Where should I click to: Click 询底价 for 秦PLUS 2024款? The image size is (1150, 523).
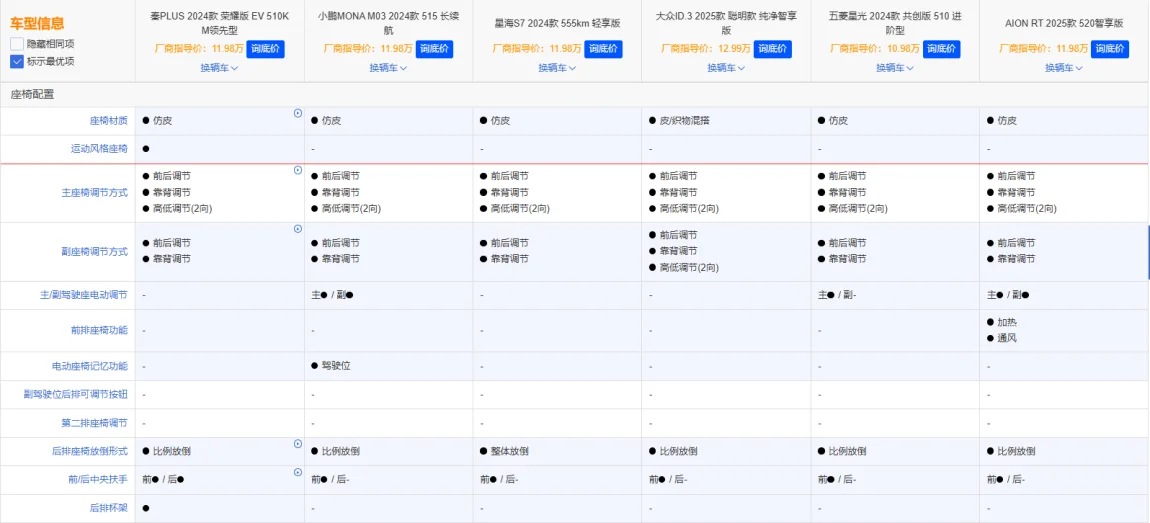tap(265, 49)
